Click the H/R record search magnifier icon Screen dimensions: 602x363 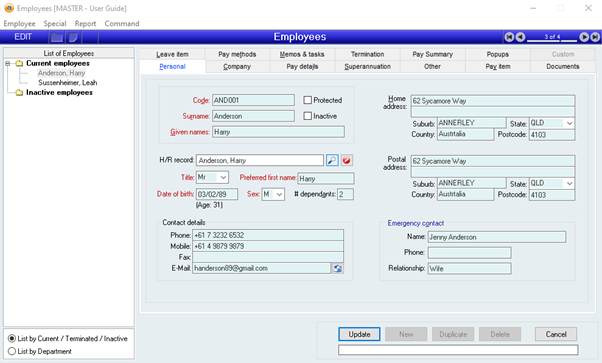332,160
